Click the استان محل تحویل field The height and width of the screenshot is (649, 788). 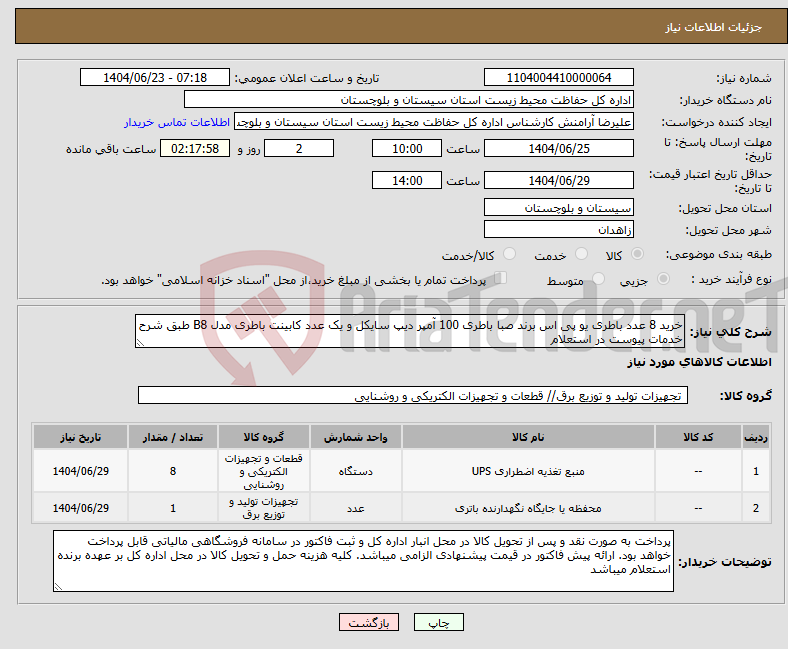(x=558, y=207)
